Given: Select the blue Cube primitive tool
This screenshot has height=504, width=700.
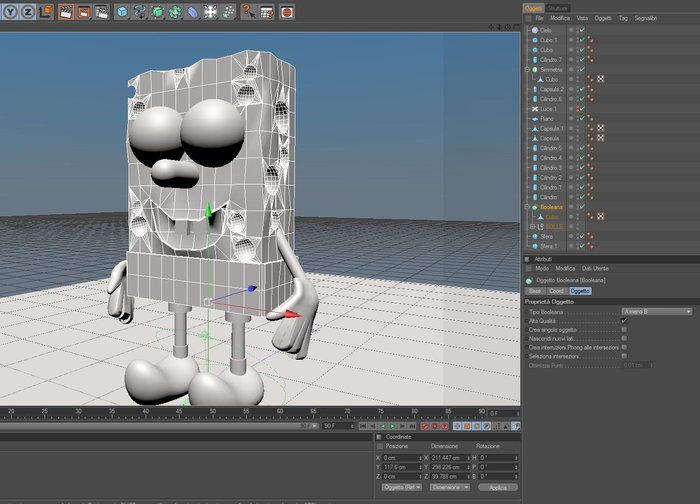Looking at the screenshot, I should point(121,12).
